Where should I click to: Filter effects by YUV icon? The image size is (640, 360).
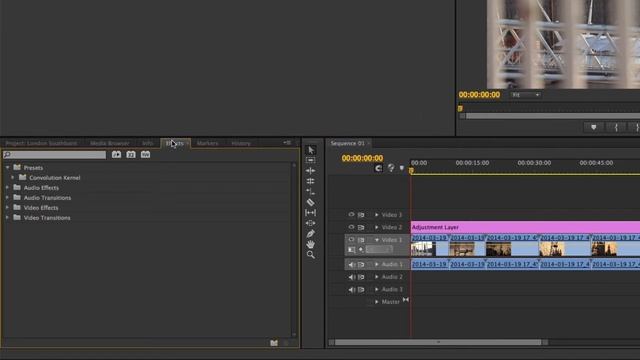[145, 155]
